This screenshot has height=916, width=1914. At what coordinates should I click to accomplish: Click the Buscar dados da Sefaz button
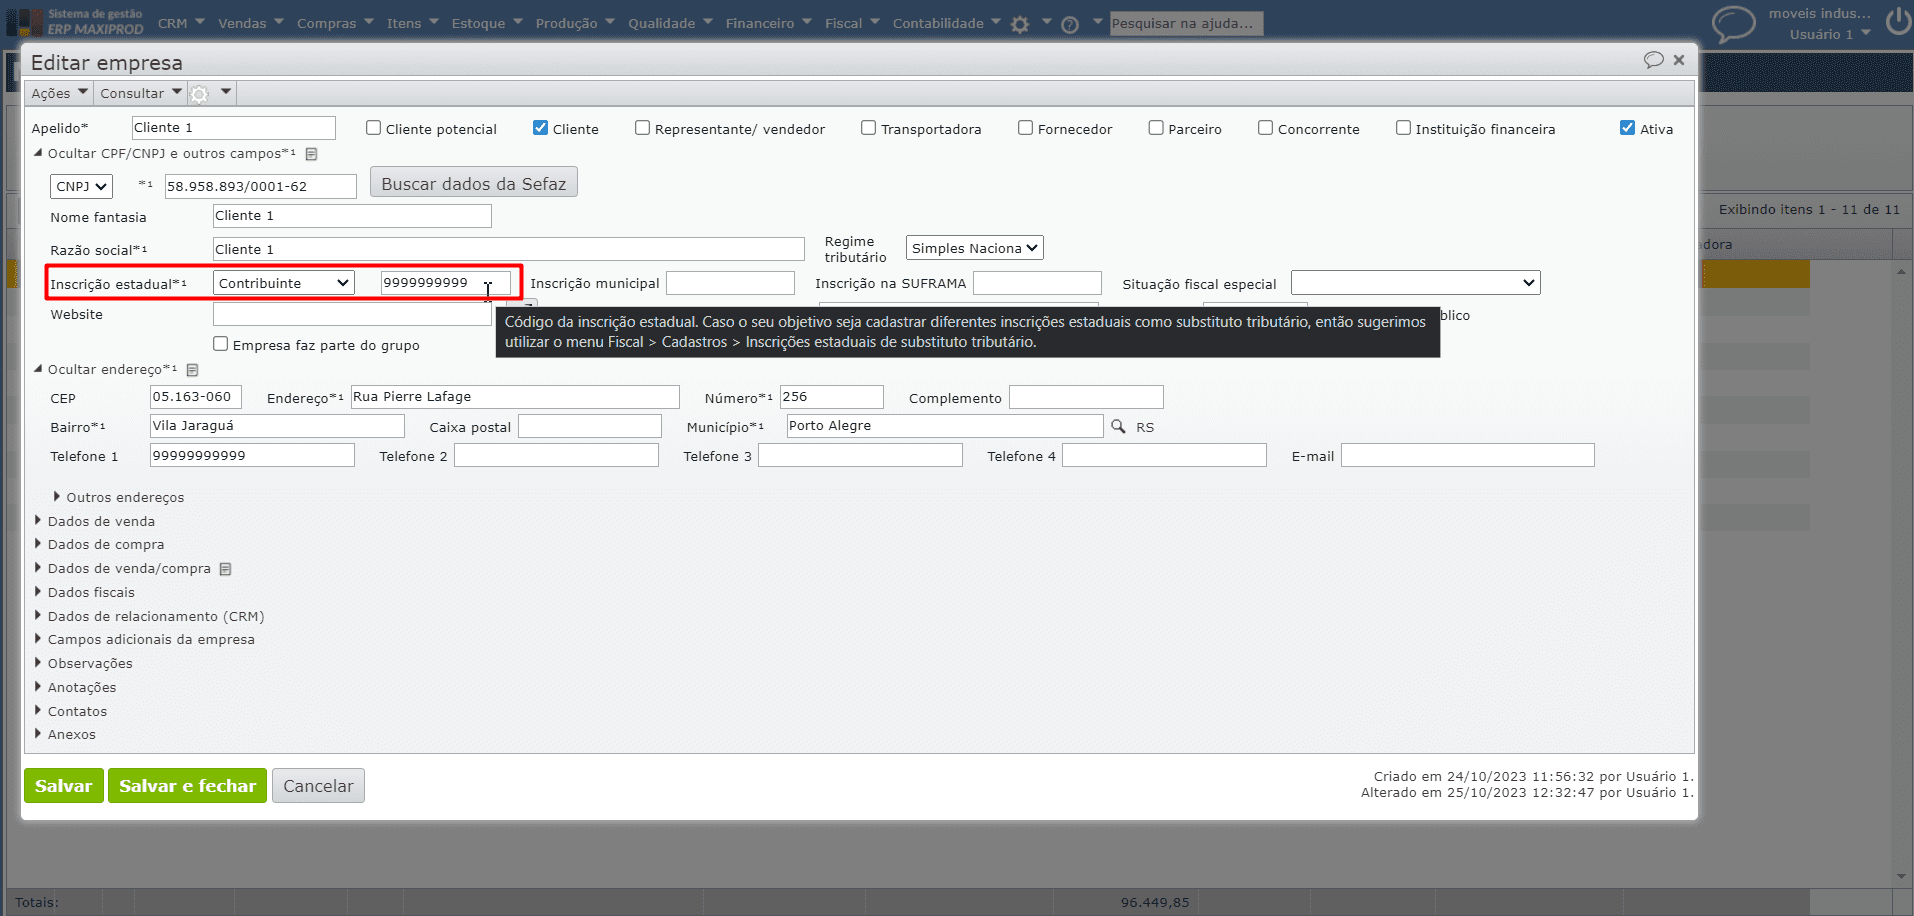(x=474, y=183)
